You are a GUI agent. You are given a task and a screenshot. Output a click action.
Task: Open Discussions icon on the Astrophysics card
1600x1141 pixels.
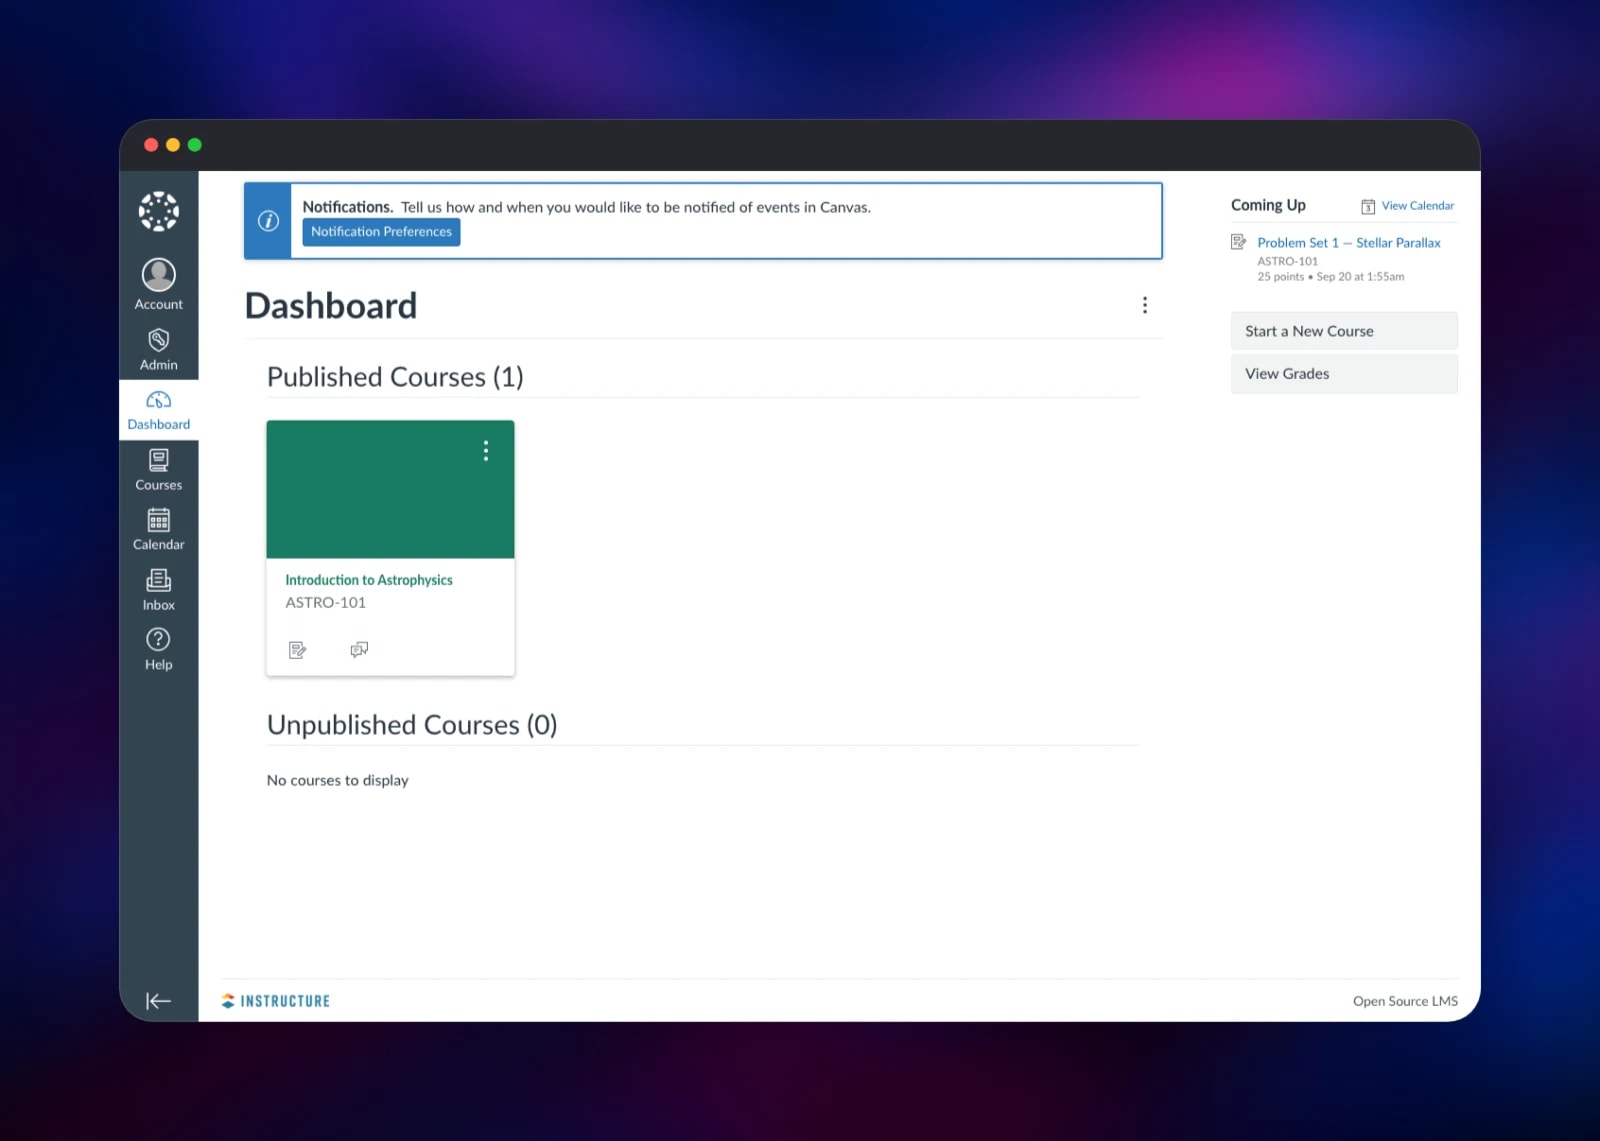click(359, 650)
